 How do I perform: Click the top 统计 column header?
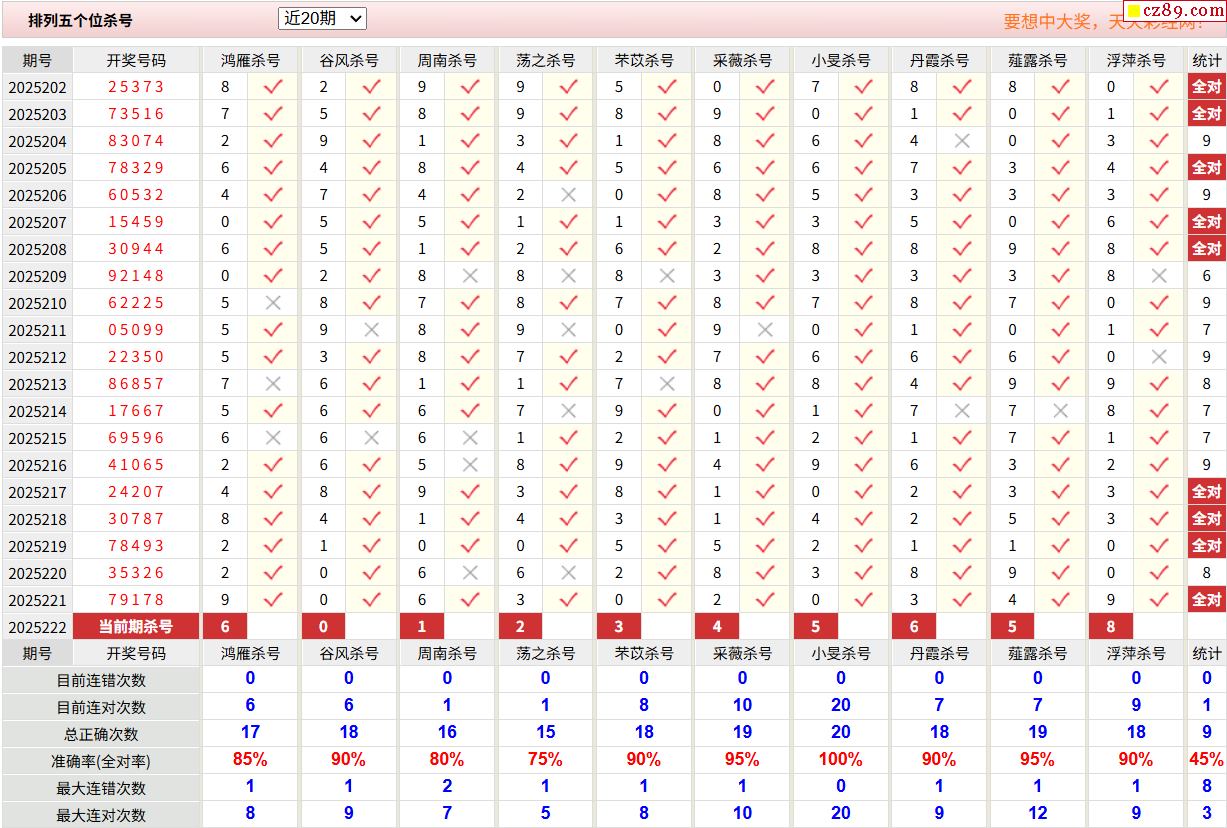pos(1207,60)
